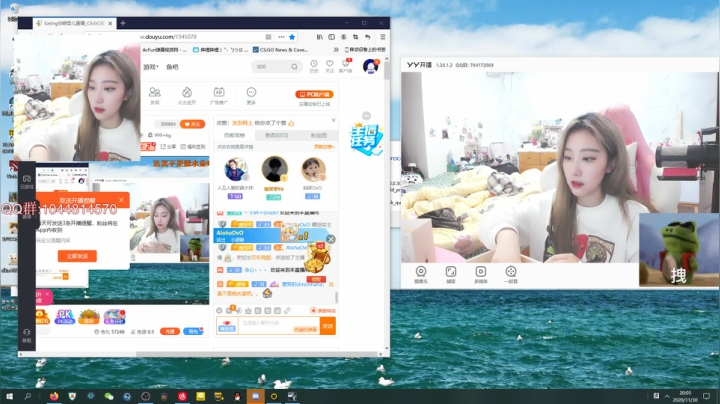Viewport: 720px width, 404px height.
Task: Click the search magnifier in Douyu search box
Action: 294,67
